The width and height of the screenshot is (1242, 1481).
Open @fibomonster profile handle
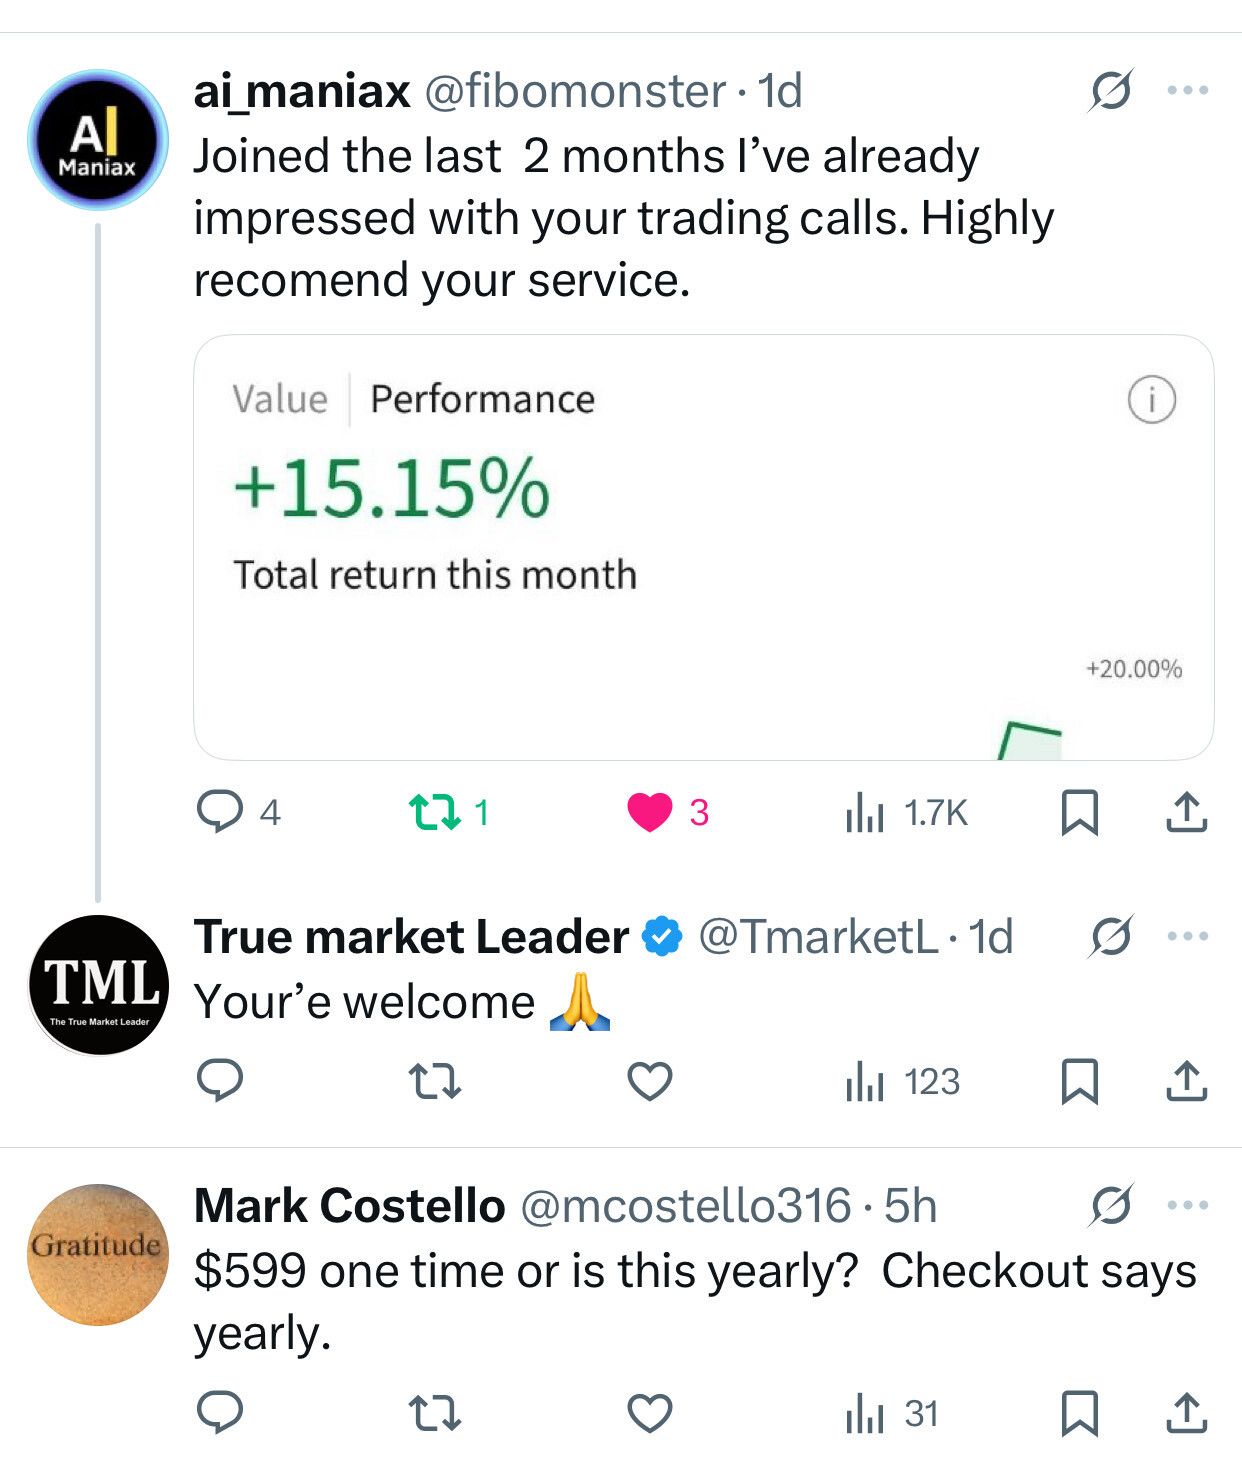[576, 91]
